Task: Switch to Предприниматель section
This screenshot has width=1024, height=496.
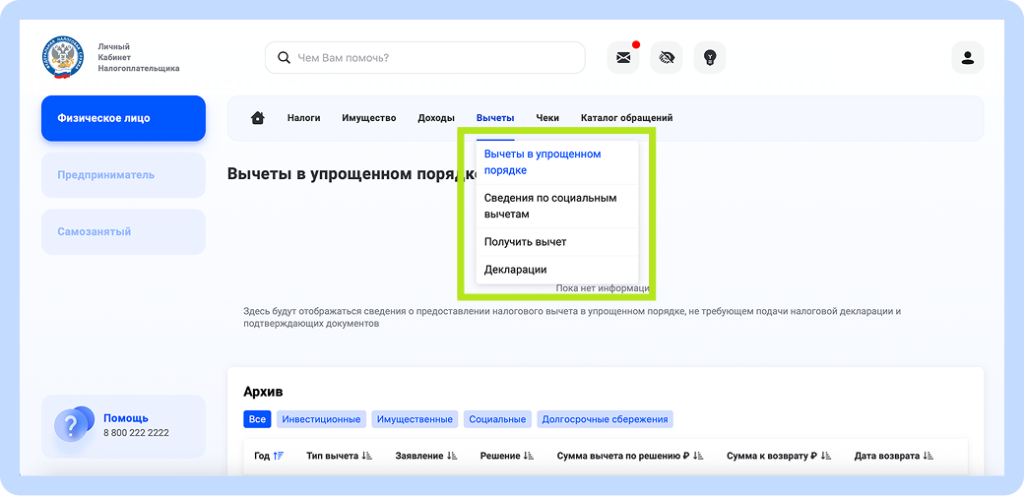Action: click(x=123, y=175)
